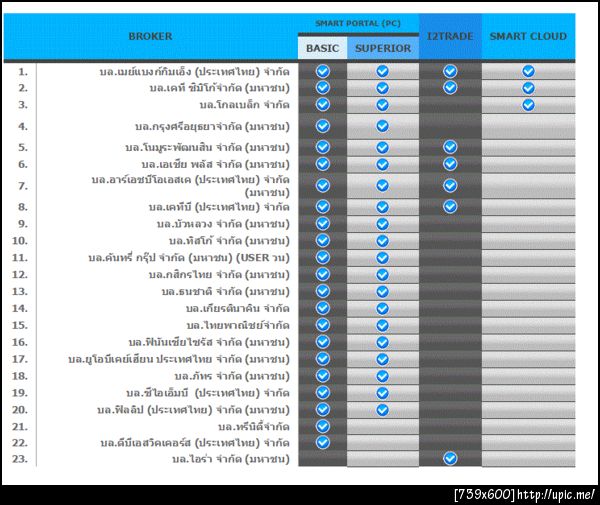
Task: Click the I2TRADE checkmark in row 1
Action: point(450,71)
